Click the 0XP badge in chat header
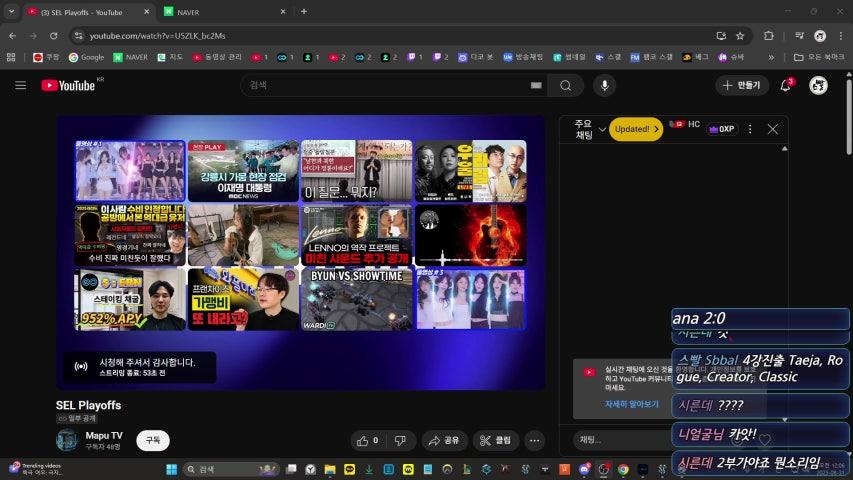This screenshot has width=853, height=480. point(722,130)
